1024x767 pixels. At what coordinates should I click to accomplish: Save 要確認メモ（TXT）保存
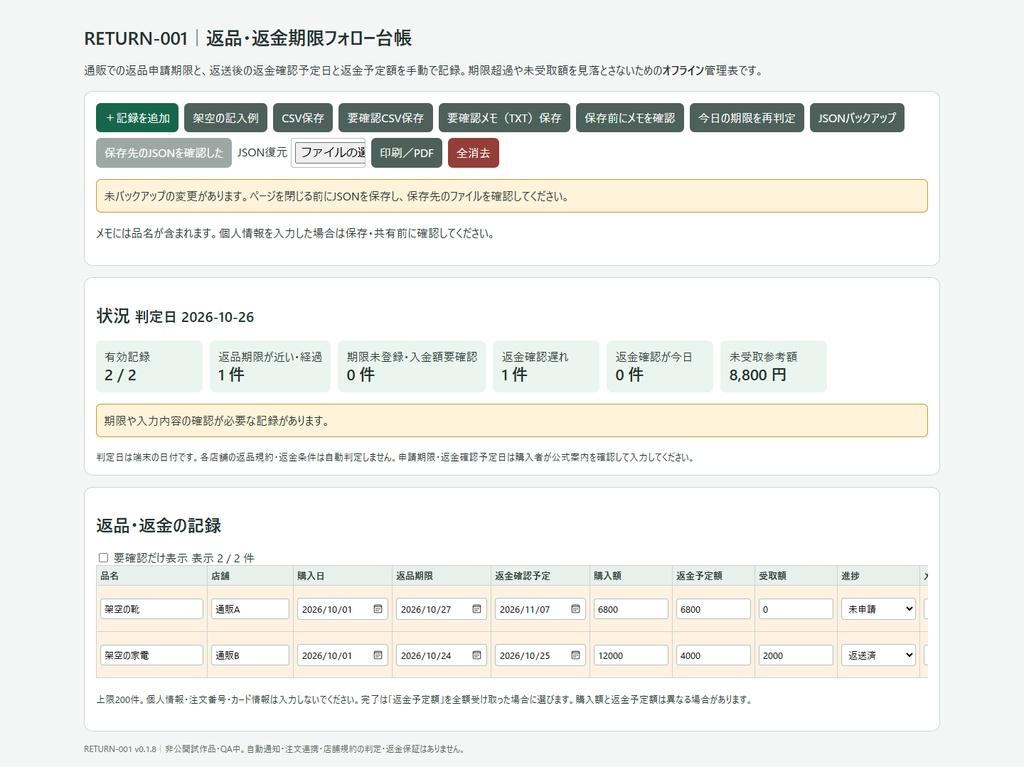[x=504, y=118]
